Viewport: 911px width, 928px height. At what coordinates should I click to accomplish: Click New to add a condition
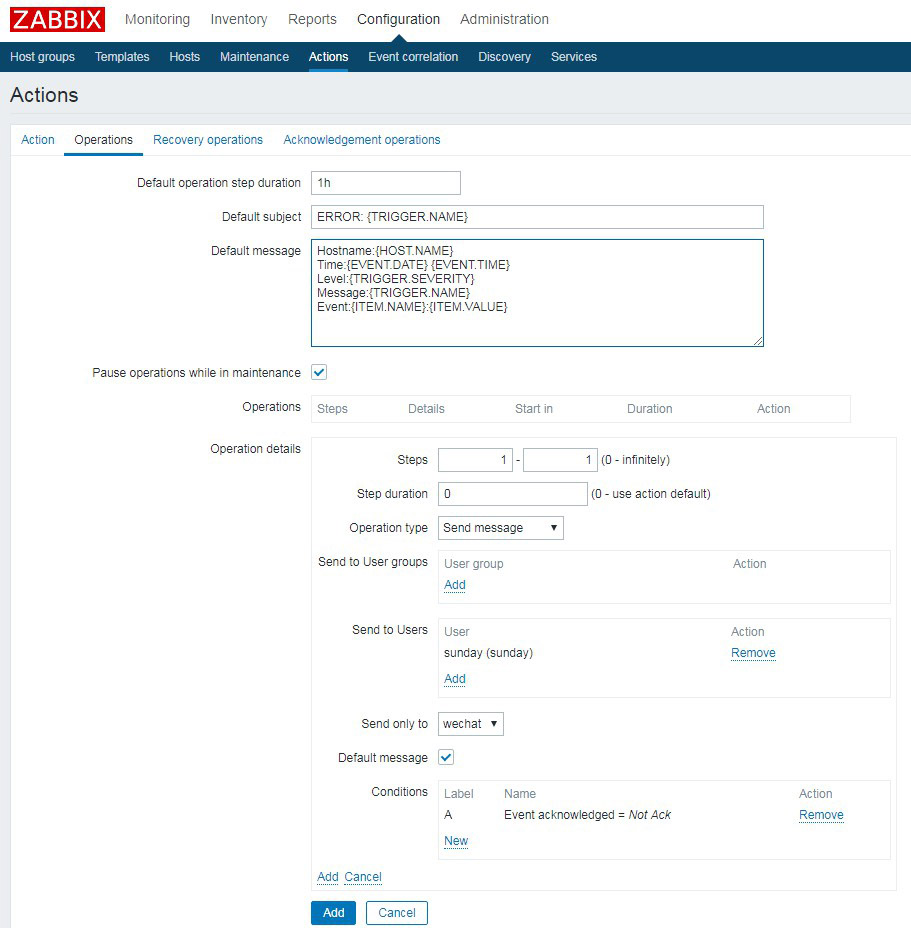456,841
